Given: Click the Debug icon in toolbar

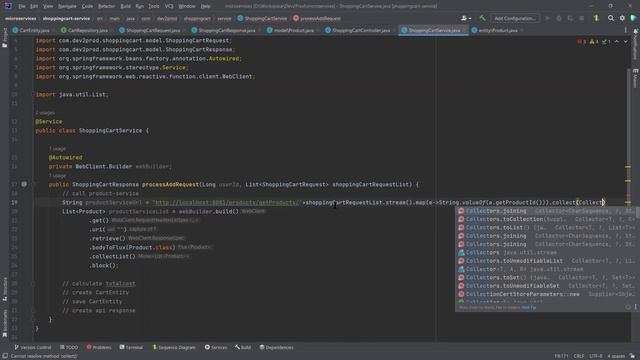Looking at the screenshot, I should (559, 18).
